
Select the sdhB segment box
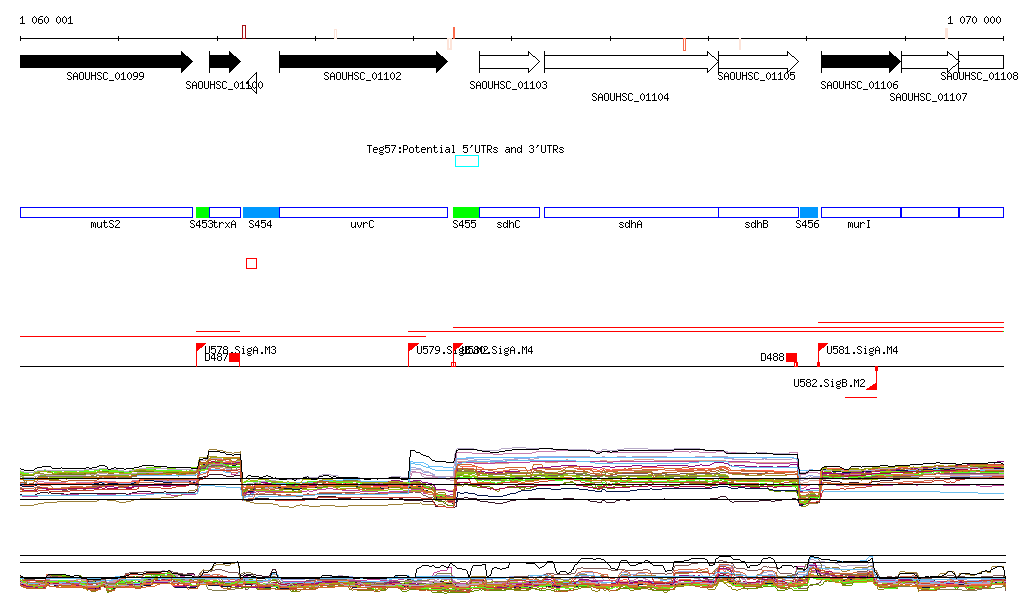pos(758,212)
